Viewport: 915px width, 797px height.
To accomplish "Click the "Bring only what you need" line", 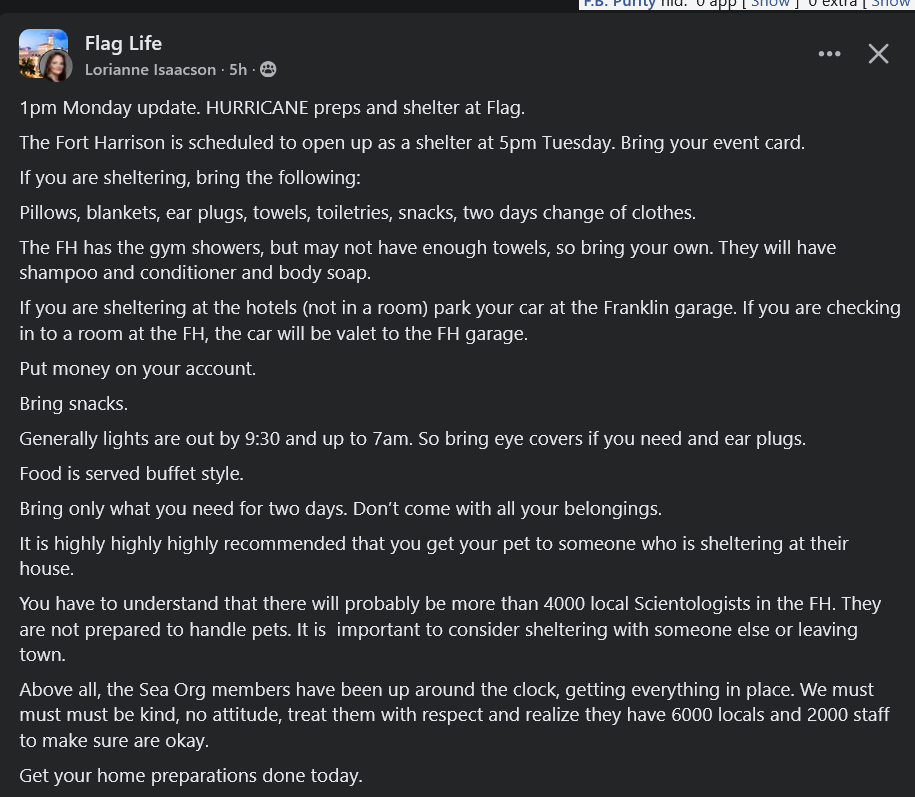I will click(x=340, y=508).
